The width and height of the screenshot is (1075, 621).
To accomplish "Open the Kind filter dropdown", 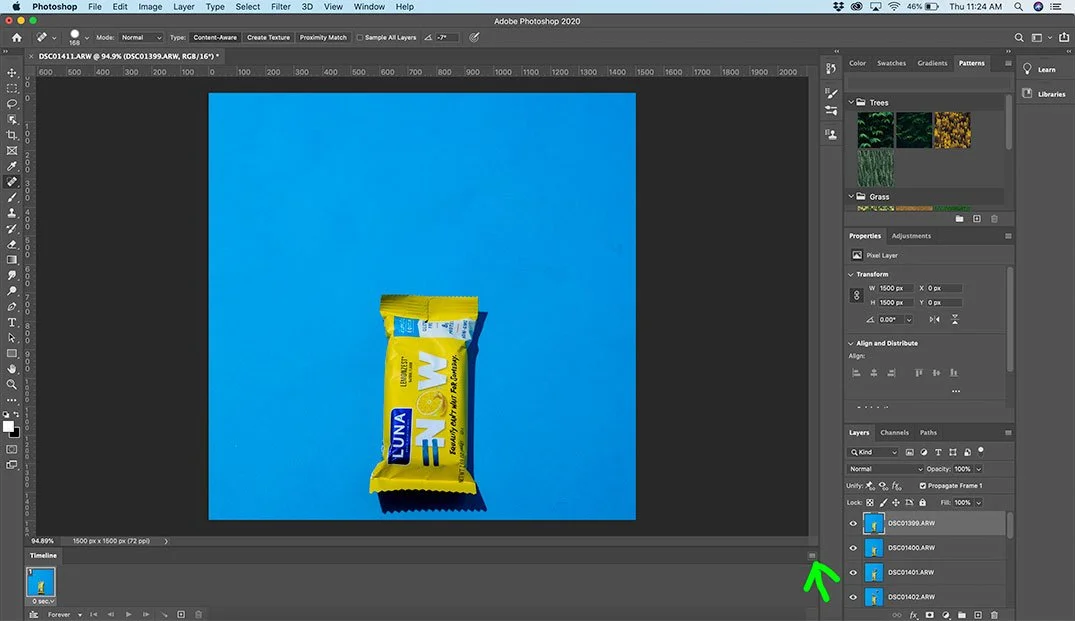I will 873,452.
